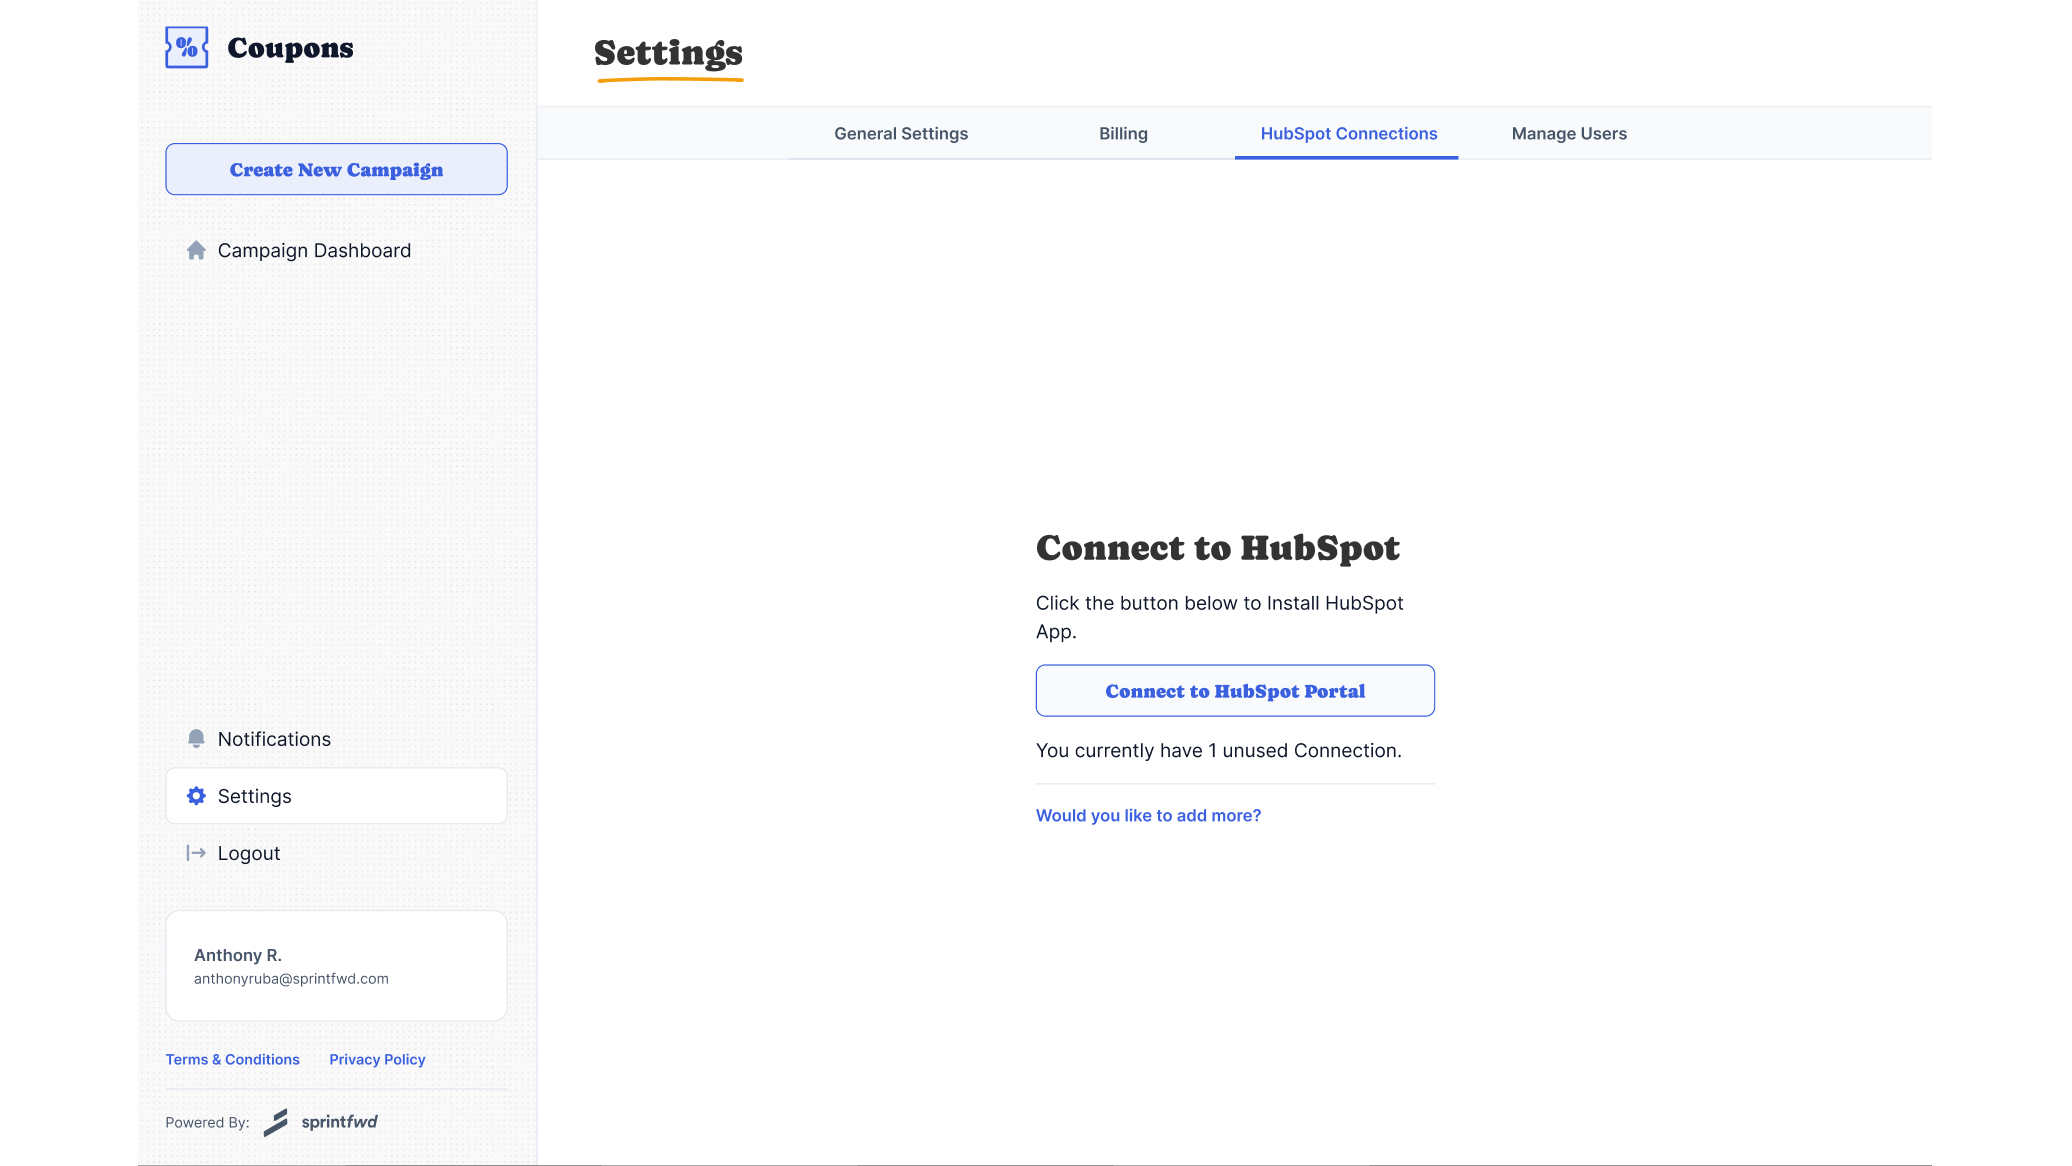Click the Coupons percent logo icon
This screenshot has height=1166, width=2072.
tap(187, 47)
